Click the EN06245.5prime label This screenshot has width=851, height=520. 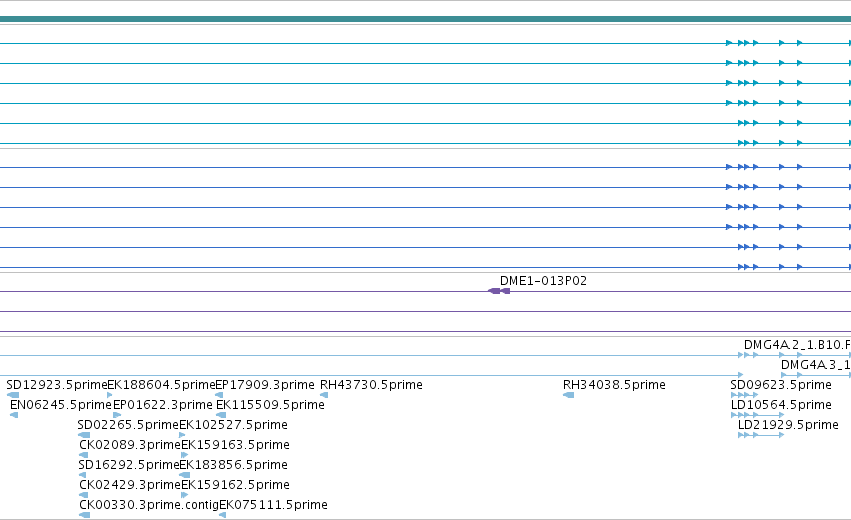[61, 405]
